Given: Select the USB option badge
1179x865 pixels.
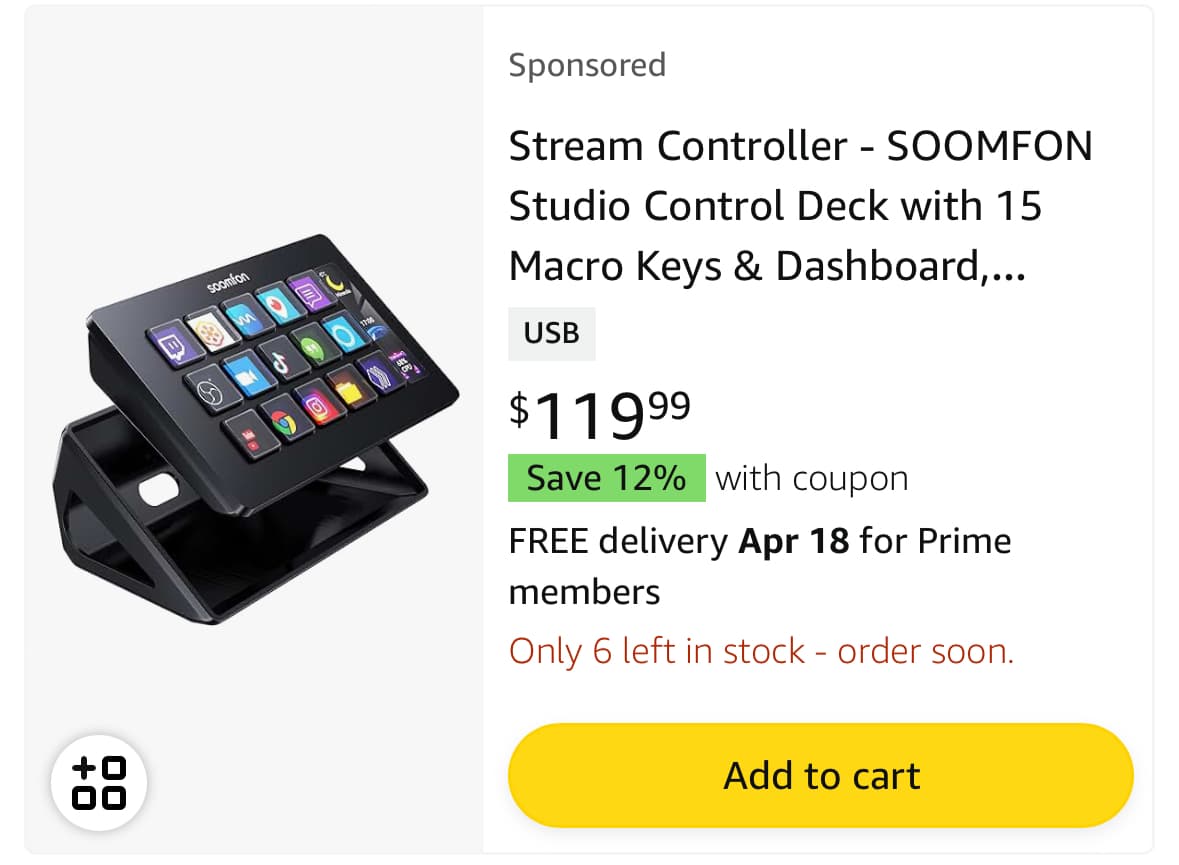Looking at the screenshot, I should click(x=551, y=333).
